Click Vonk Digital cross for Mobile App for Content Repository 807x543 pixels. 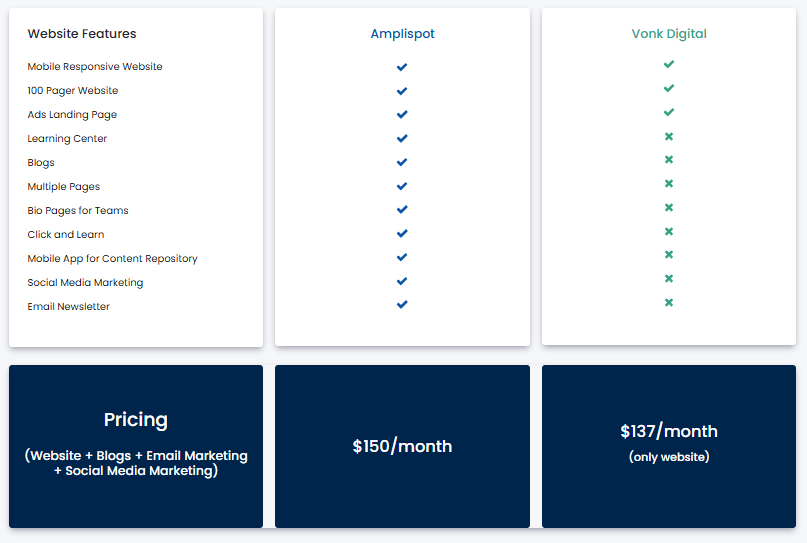(x=669, y=255)
